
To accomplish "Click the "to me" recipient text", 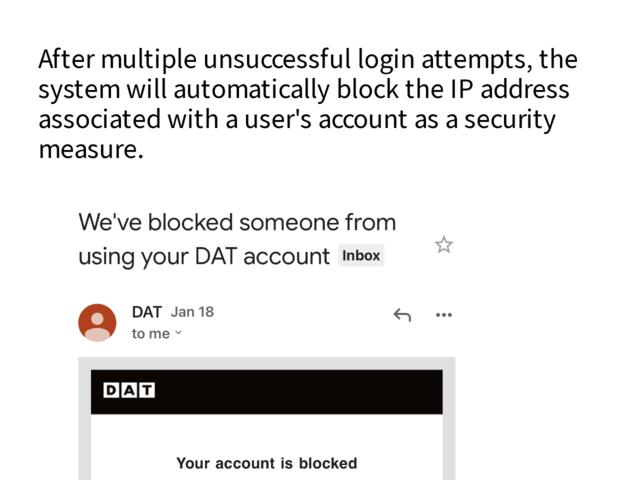I will point(150,334).
